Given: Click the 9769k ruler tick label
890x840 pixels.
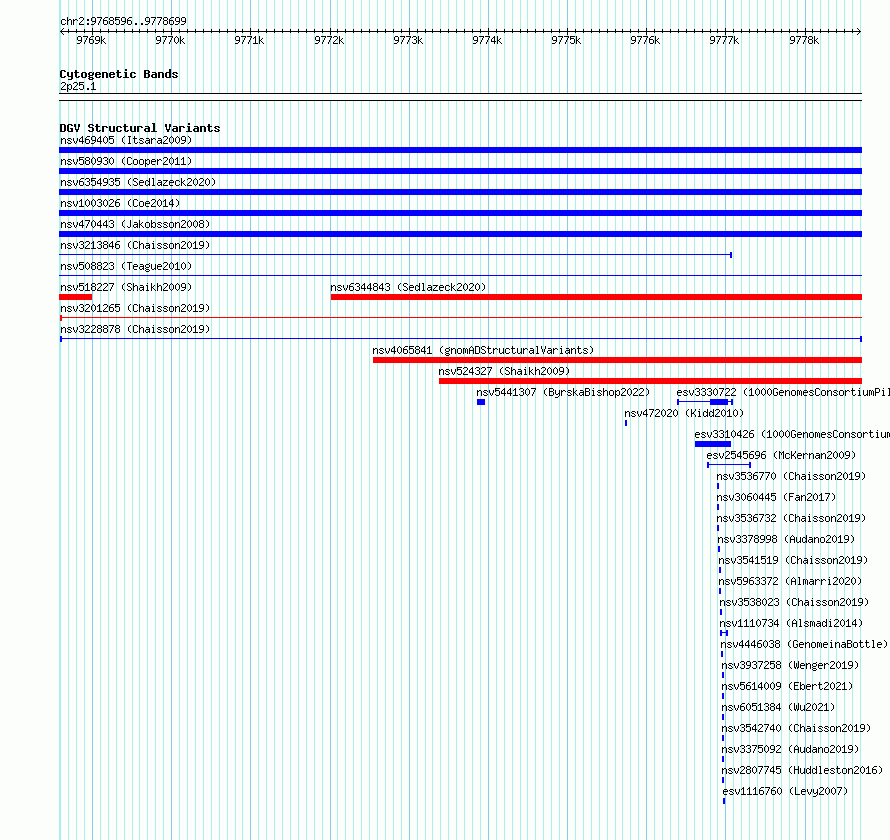Looking at the screenshot, I should (91, 40).
